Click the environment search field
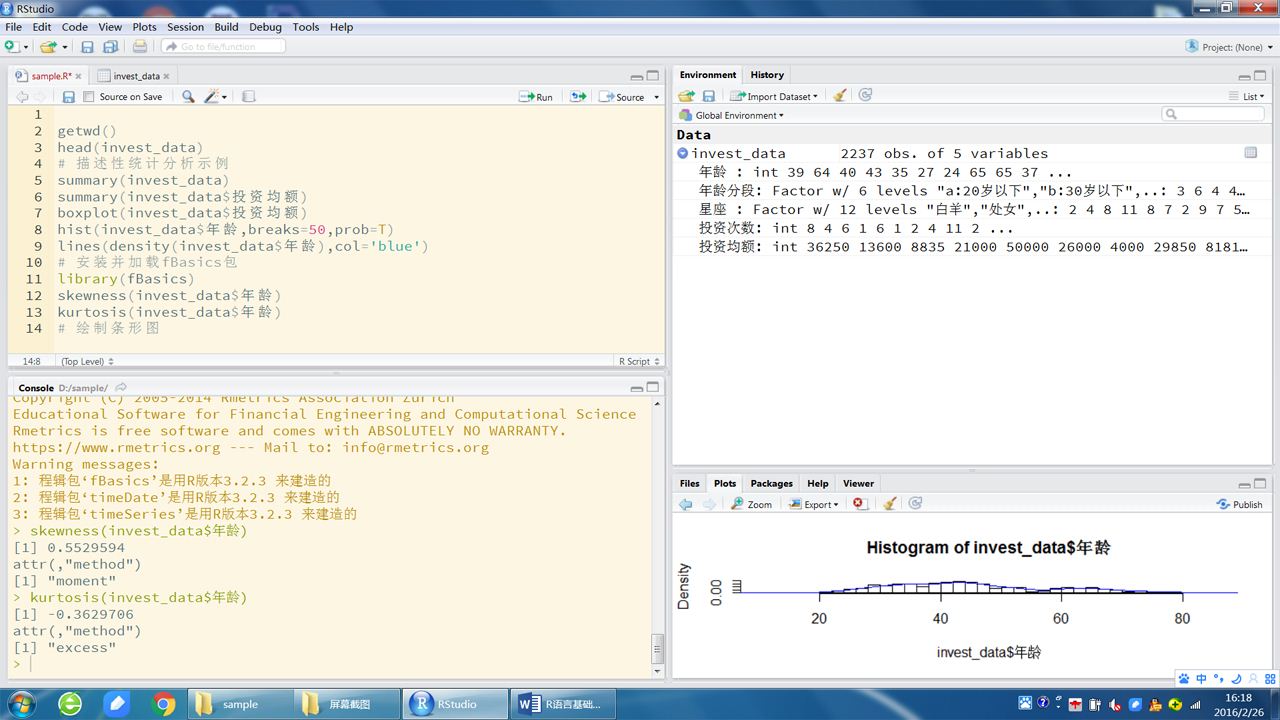Viewport: 1280px width, 720px height. click(1213, 115)
